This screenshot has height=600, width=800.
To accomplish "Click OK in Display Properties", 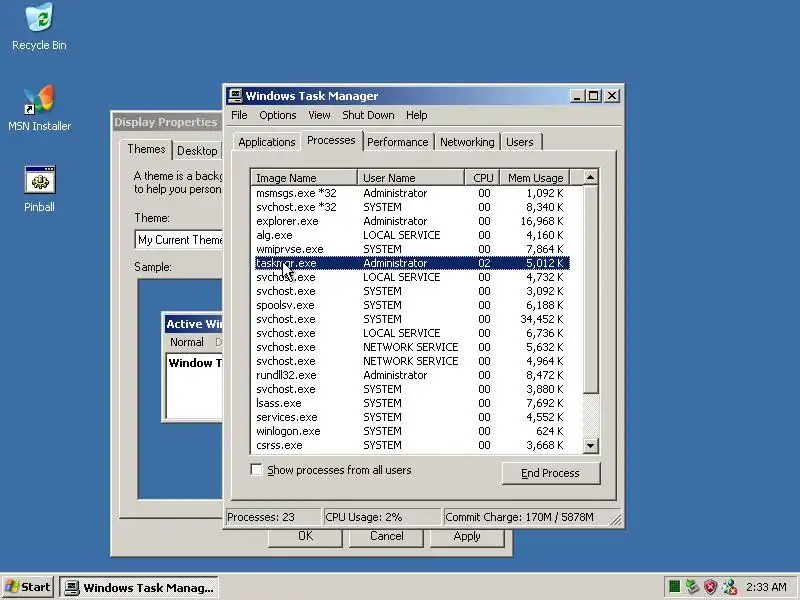I will (x=305, y=537).
